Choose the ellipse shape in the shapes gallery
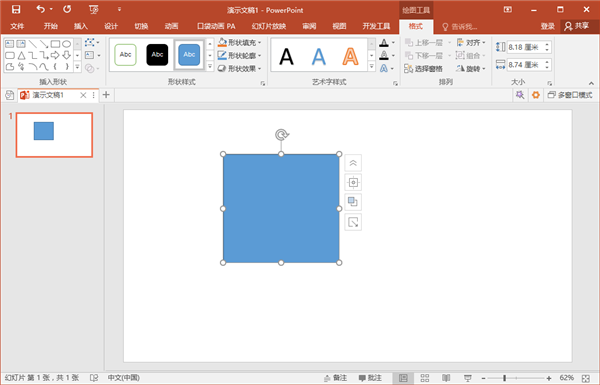This screenshot has height=385, width=600. (x=67, y=44)
